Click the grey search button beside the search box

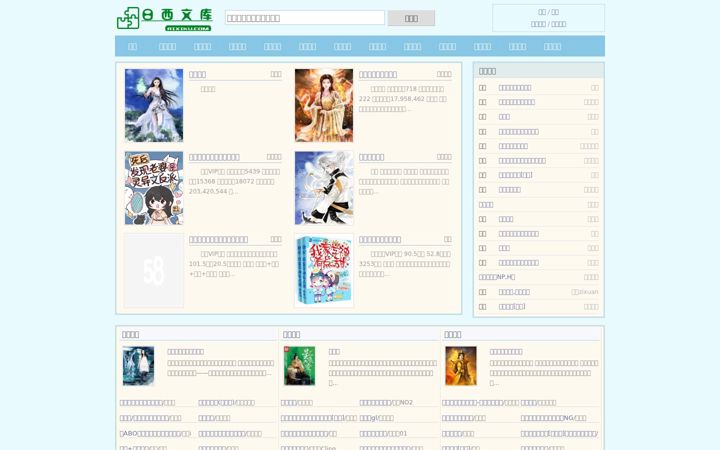[411, 18]
